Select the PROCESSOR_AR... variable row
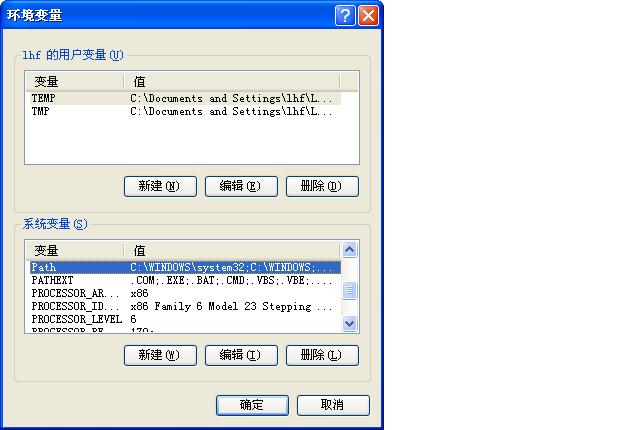Image resolution: width=640 pixels, height=430 pixels. pos(185,293)
